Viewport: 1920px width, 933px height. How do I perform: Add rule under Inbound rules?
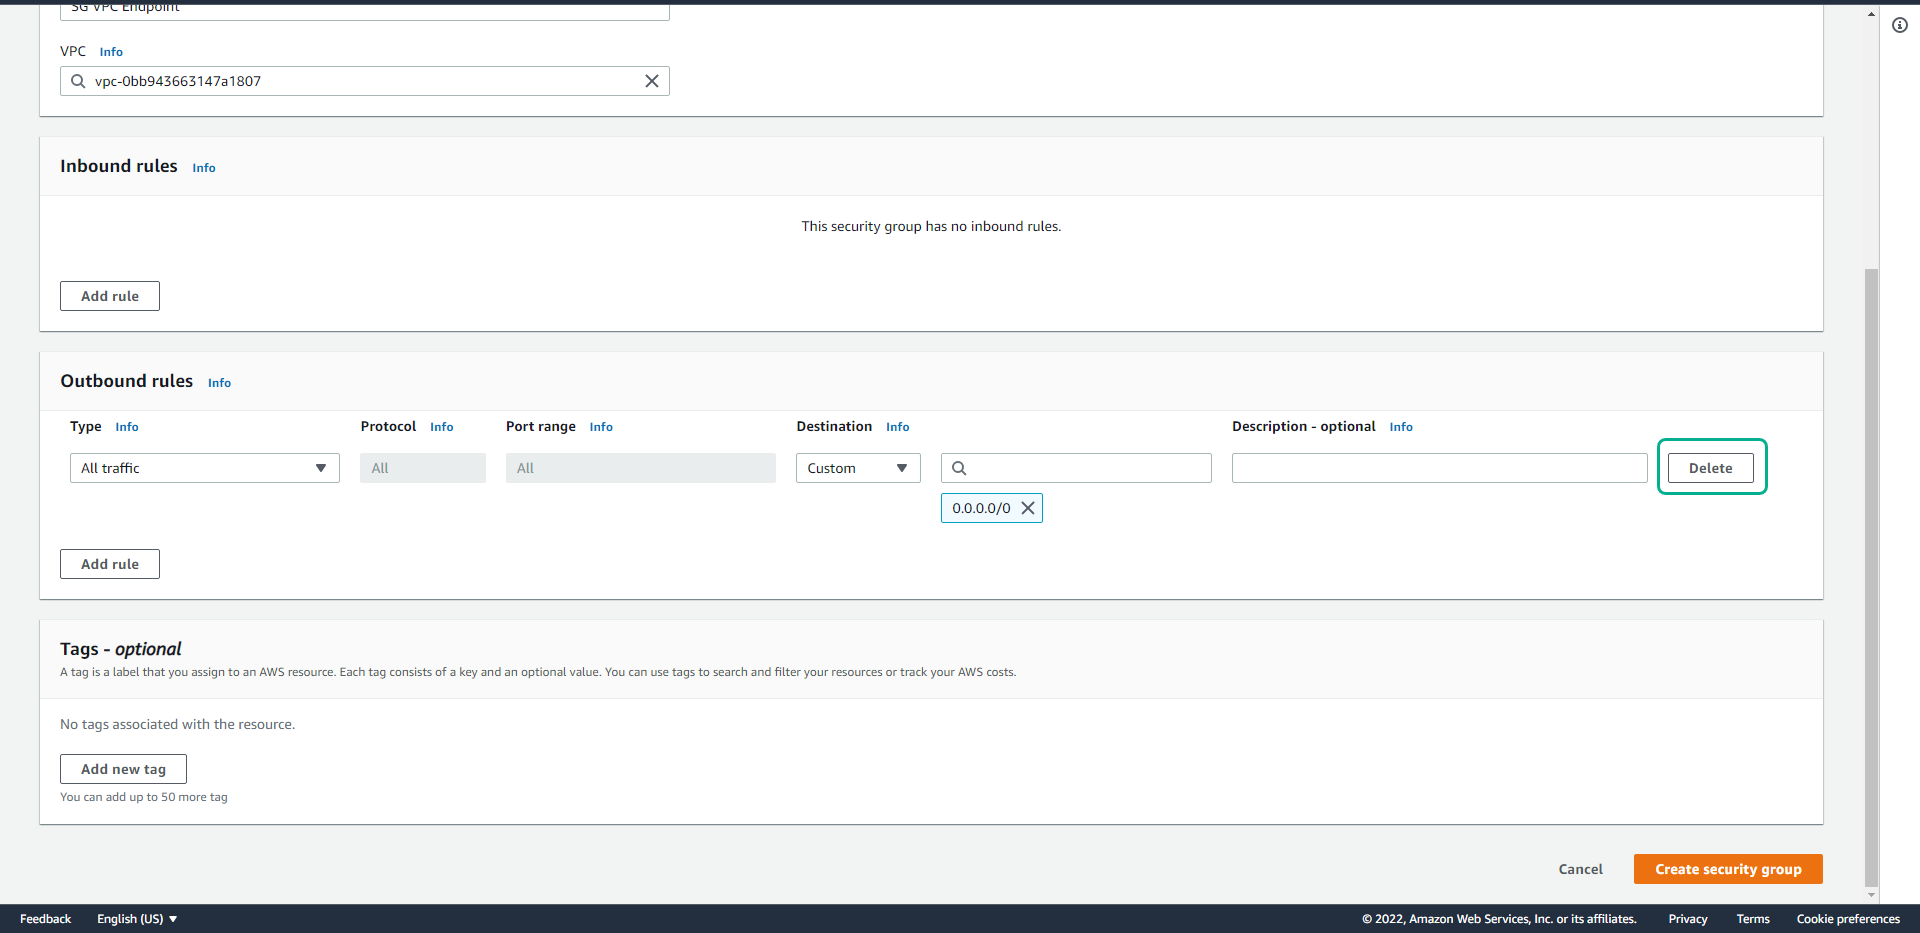[110, 296]
